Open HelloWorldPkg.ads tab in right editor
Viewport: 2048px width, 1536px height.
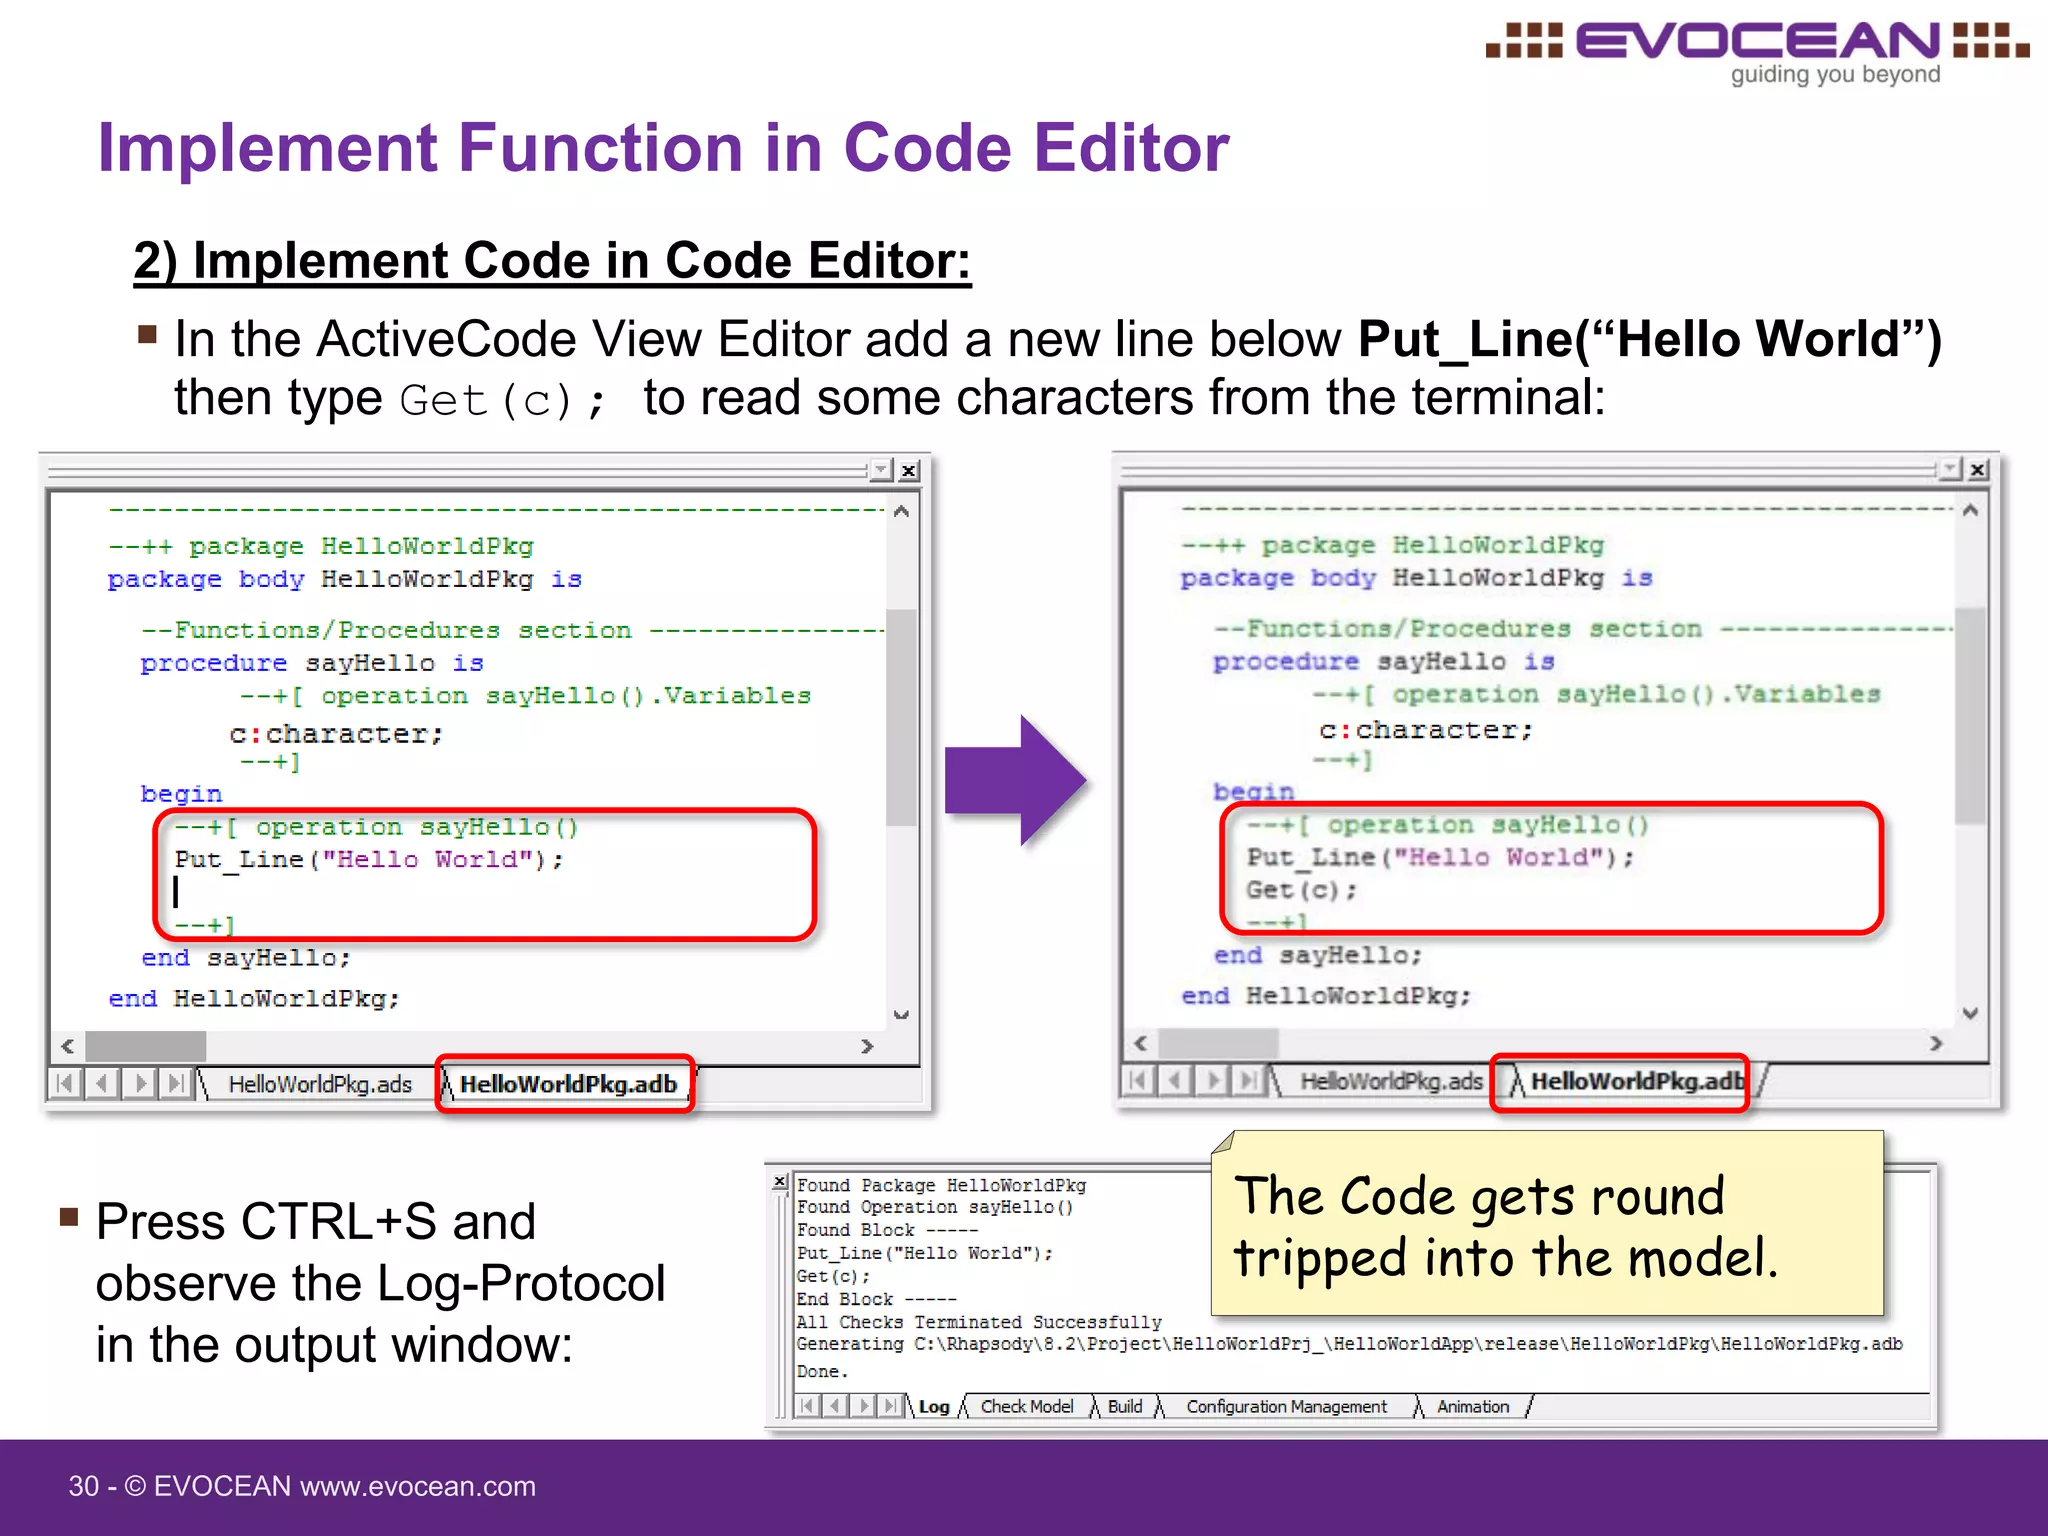(1391, 1081)
